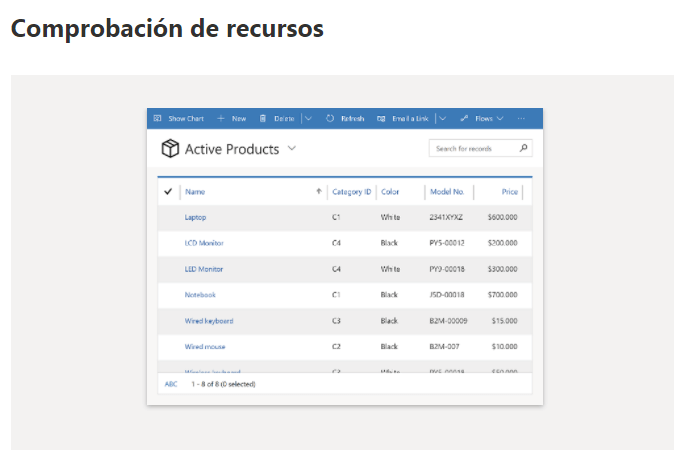This screenshot has width=674, height=458.
Task: Open the Notebook product link
Action: tap(200, 295)
